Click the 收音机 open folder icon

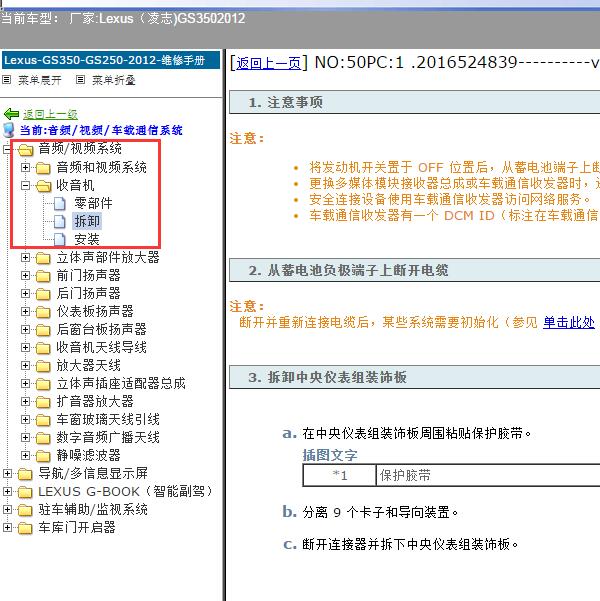pyautogui.click(x=43, y=186)
